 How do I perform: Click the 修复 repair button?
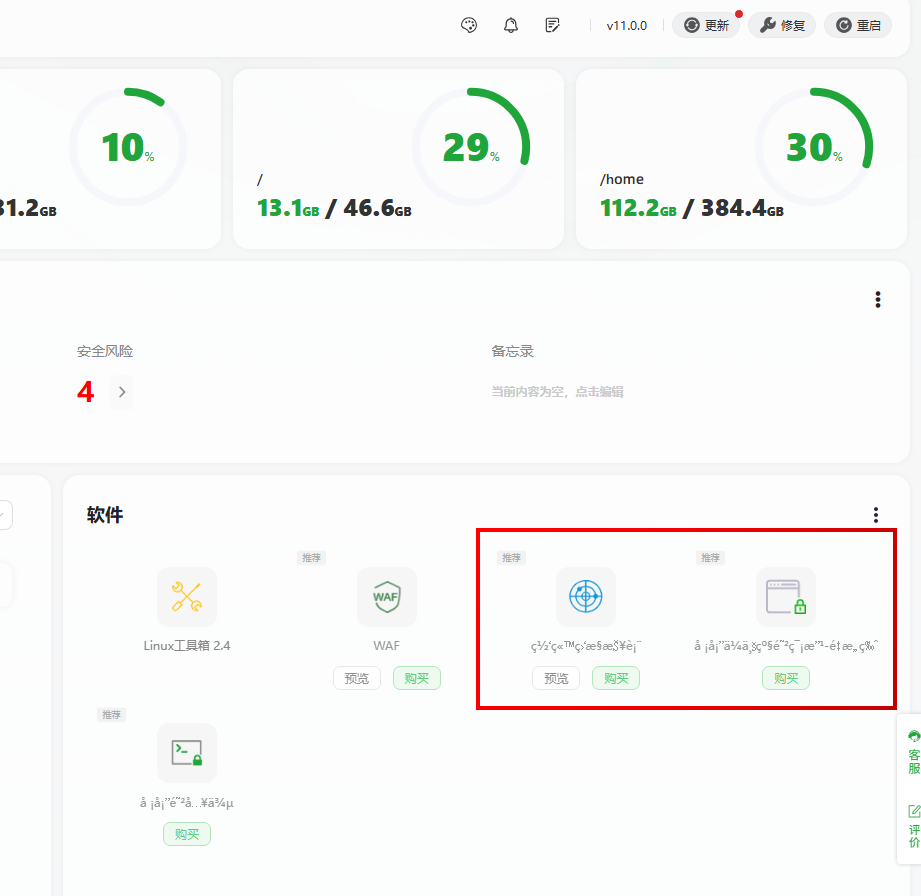coord(782,25)
